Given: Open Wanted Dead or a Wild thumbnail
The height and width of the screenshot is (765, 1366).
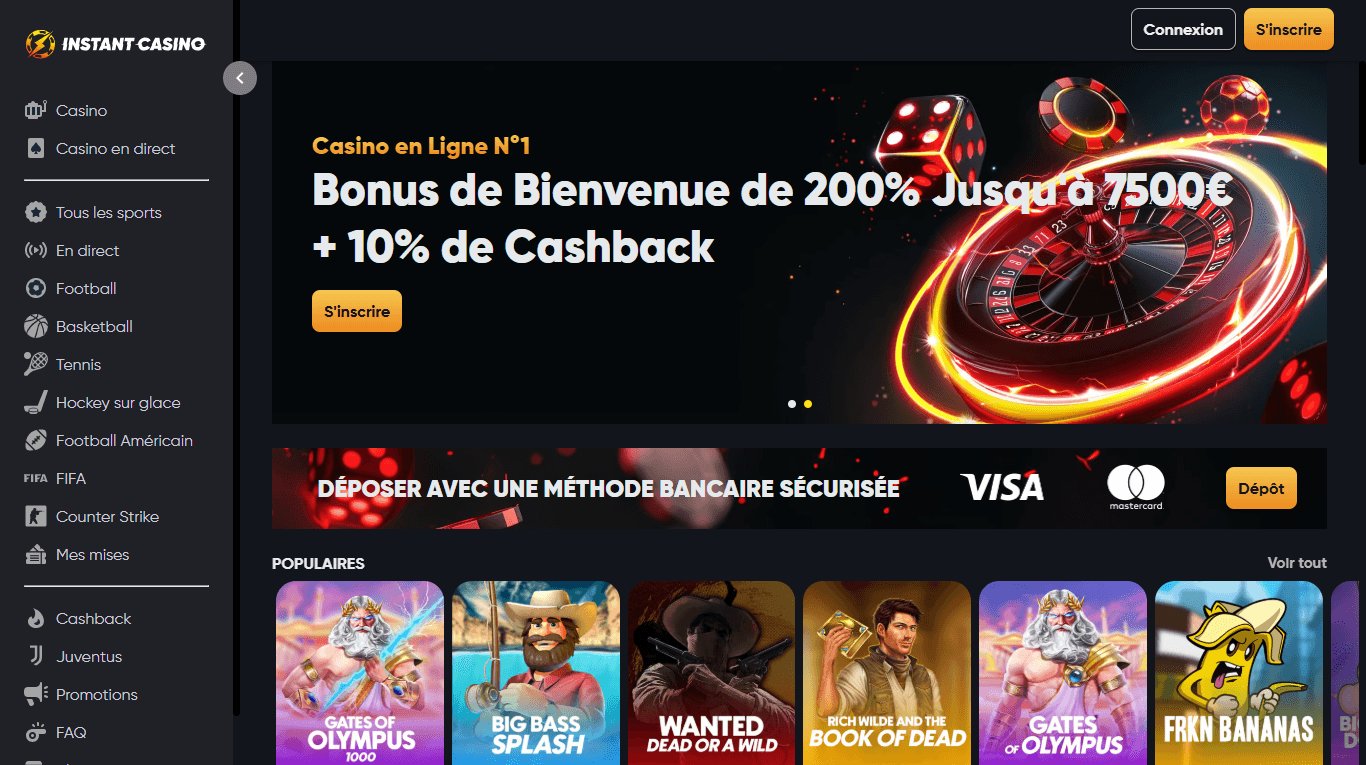Looking at the screenshot, I should 711,673.
